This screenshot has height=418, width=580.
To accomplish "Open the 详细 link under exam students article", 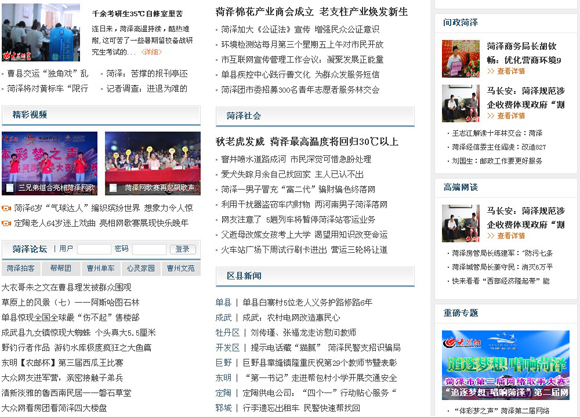I will coord(151,52).
